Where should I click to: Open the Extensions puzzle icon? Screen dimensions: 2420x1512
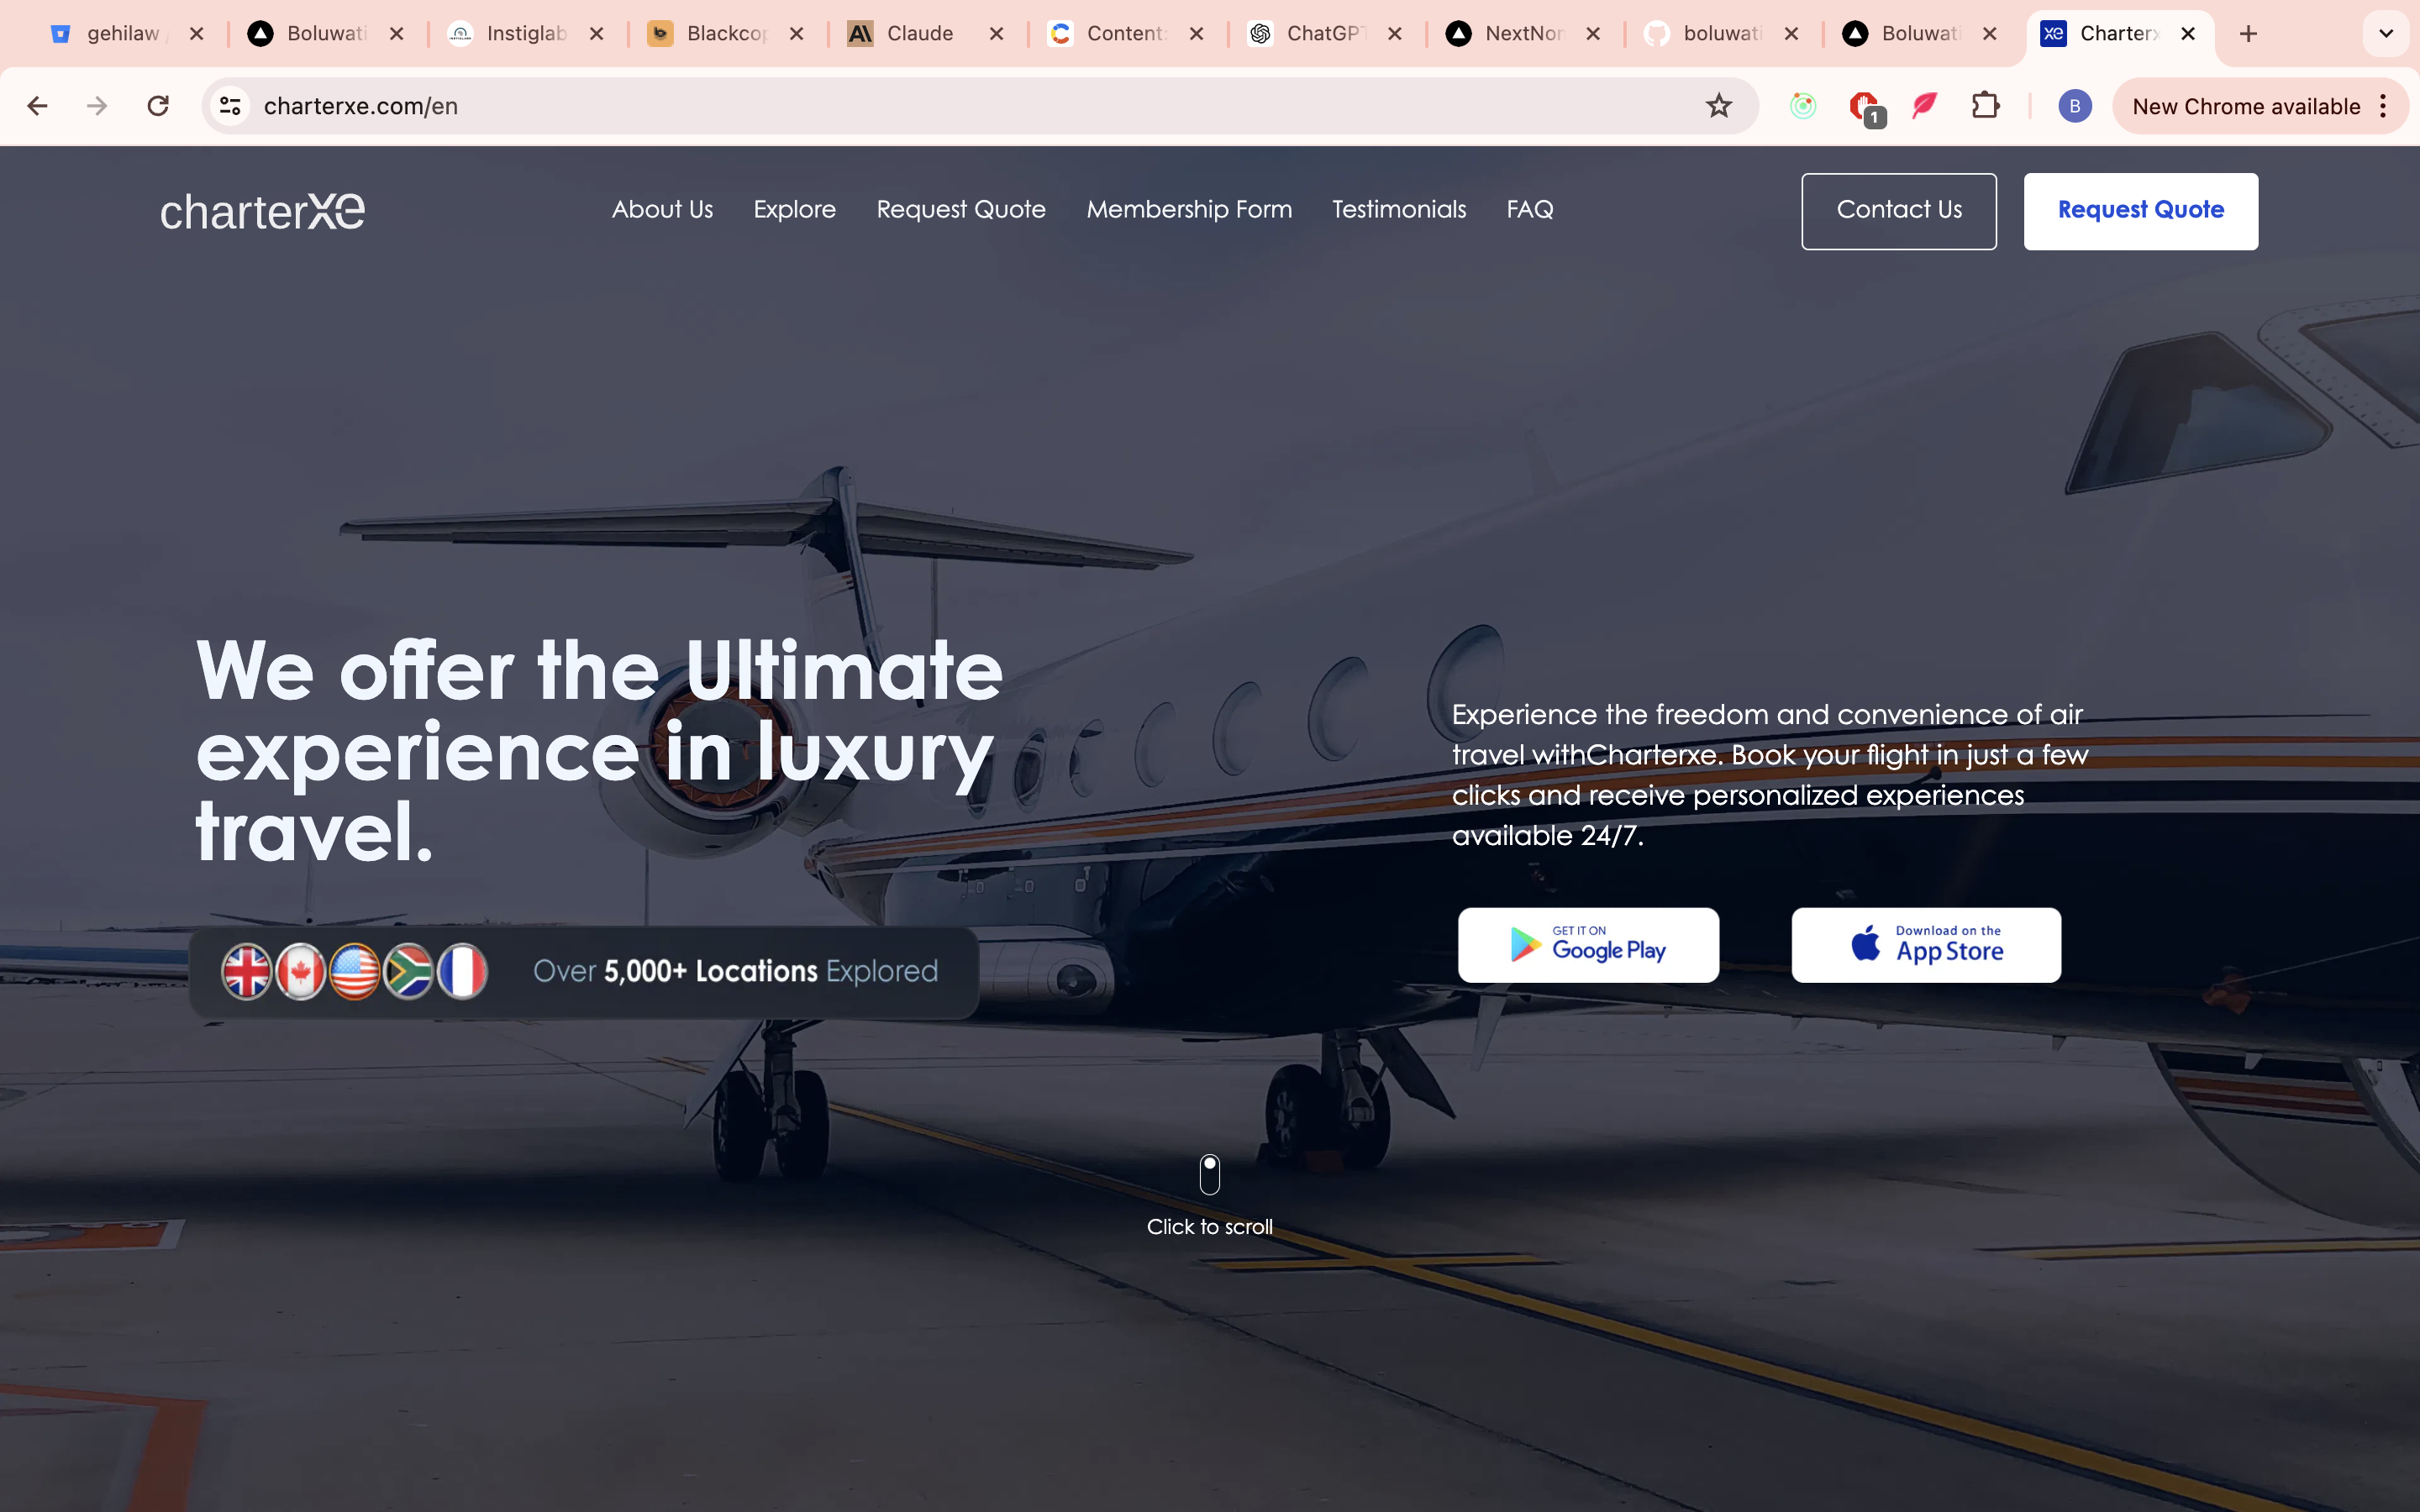click(1985, 106)
